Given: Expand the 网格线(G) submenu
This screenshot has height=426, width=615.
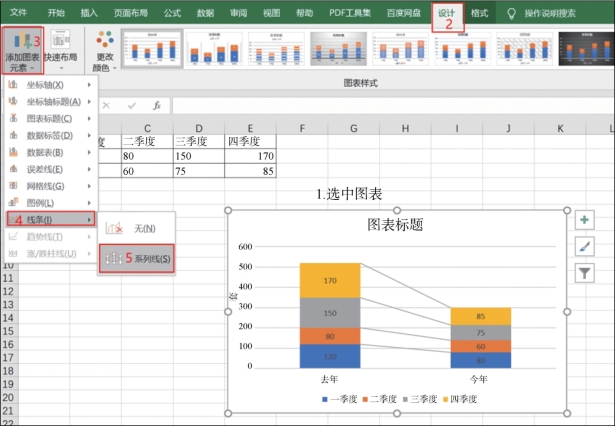Looking at the screenshot, I should tap(51, 186).
